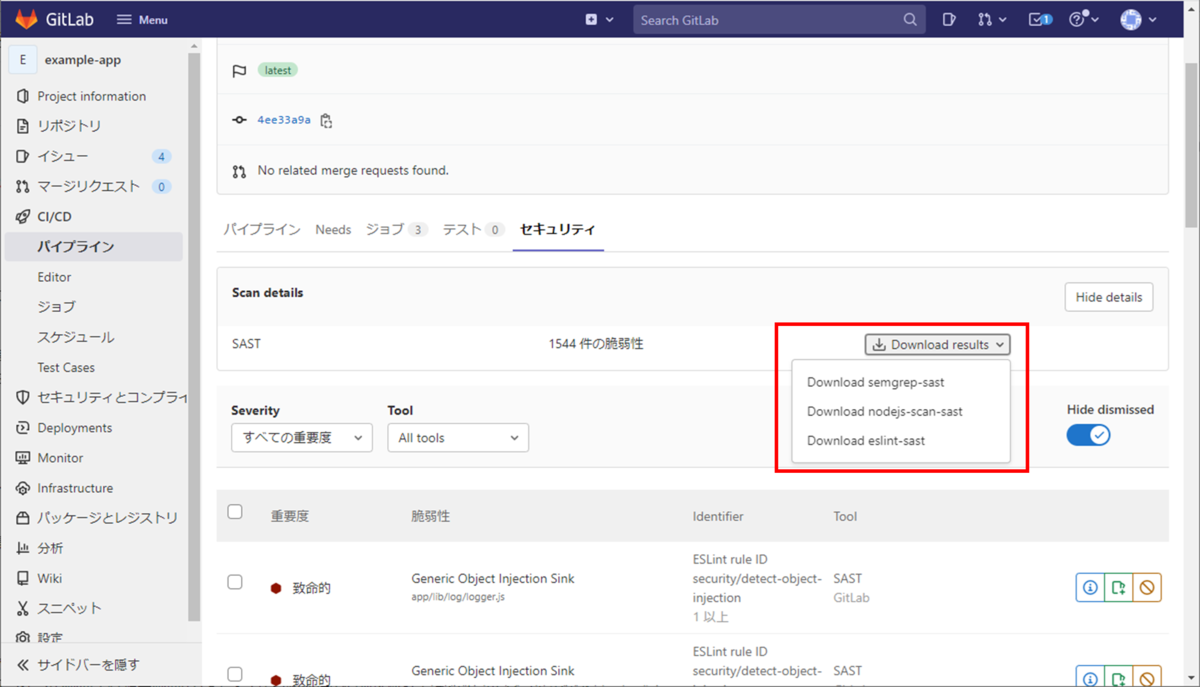This screenshot has height=687, width=1200.
Task: Choose Download eslint-sast
Action: [866, 440]
